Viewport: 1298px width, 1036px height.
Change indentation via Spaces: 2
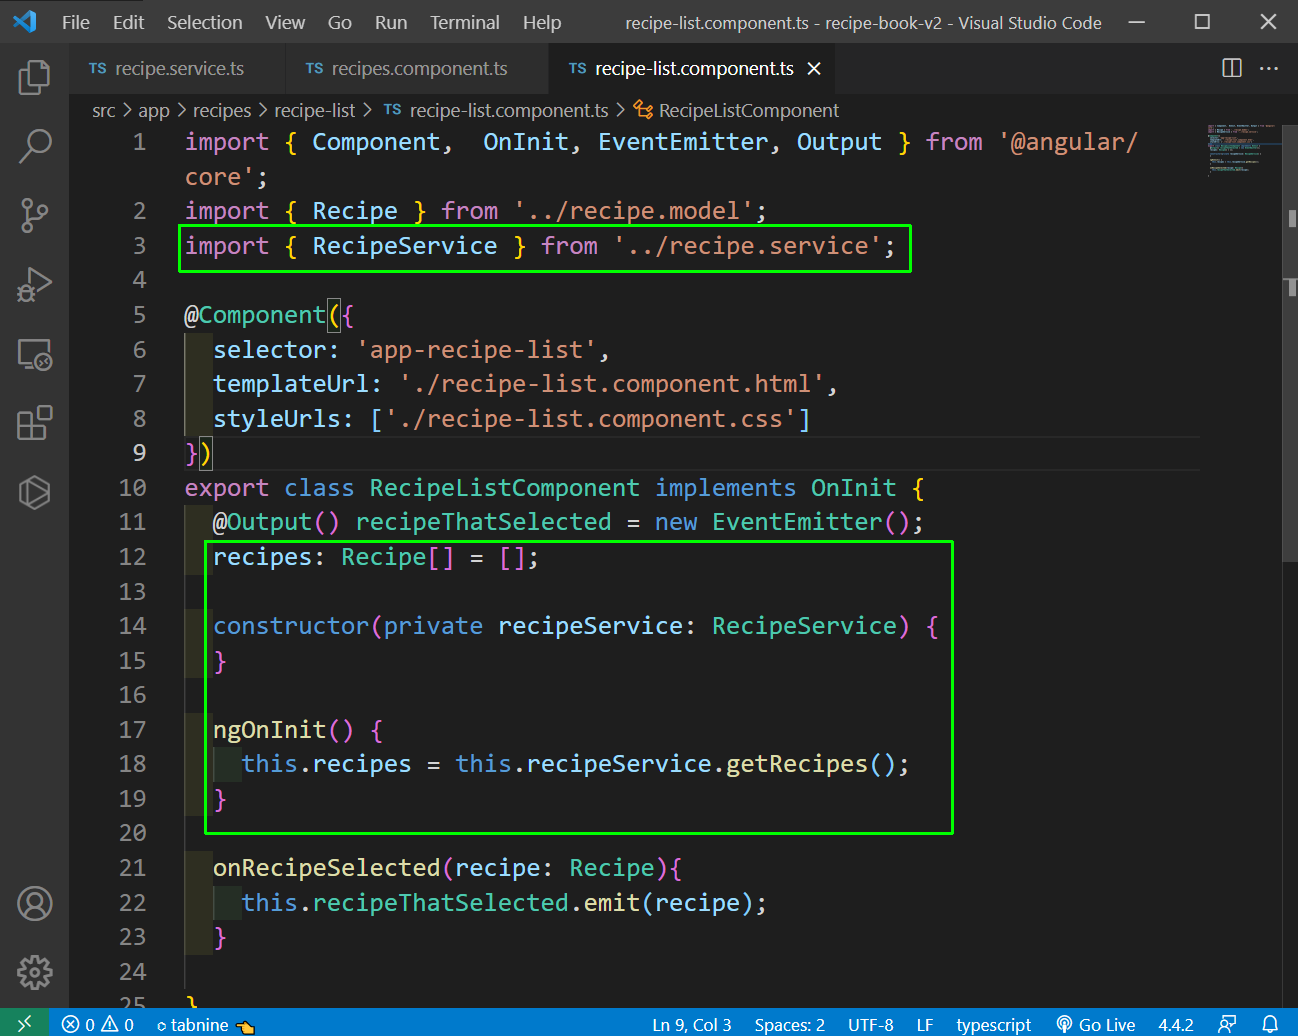(x=790, y=1025)
